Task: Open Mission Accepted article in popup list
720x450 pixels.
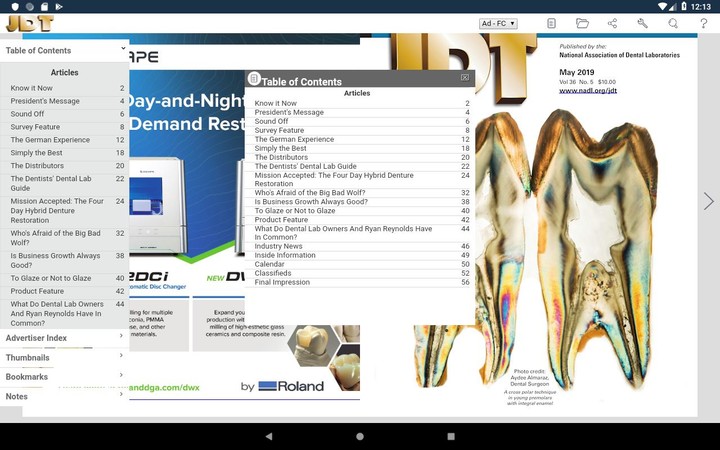Action: coord(360,180)
